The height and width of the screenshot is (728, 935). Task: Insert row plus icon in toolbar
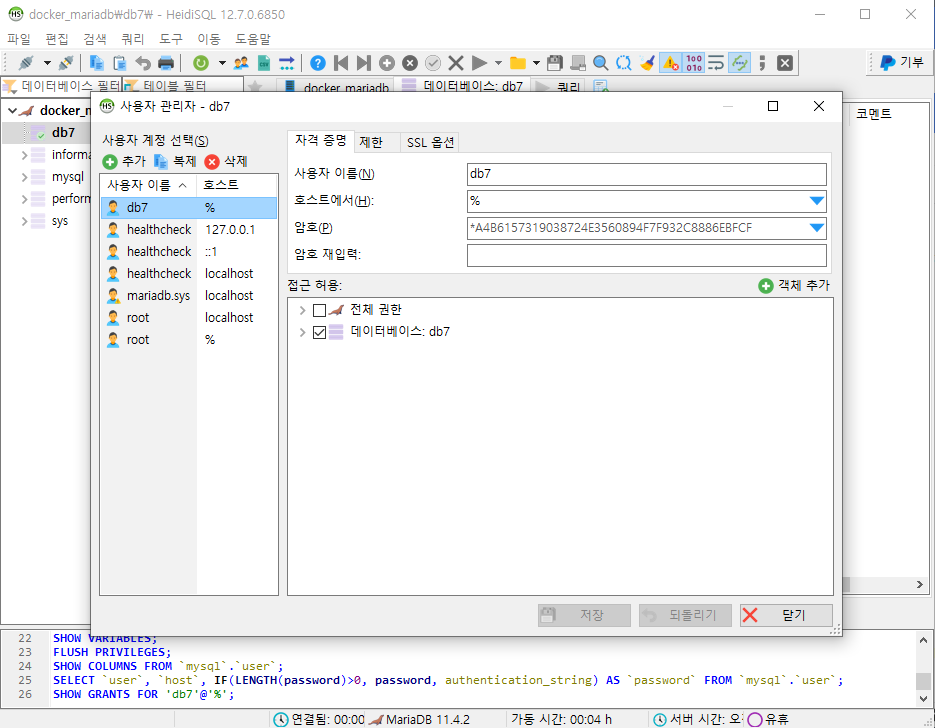386,63
